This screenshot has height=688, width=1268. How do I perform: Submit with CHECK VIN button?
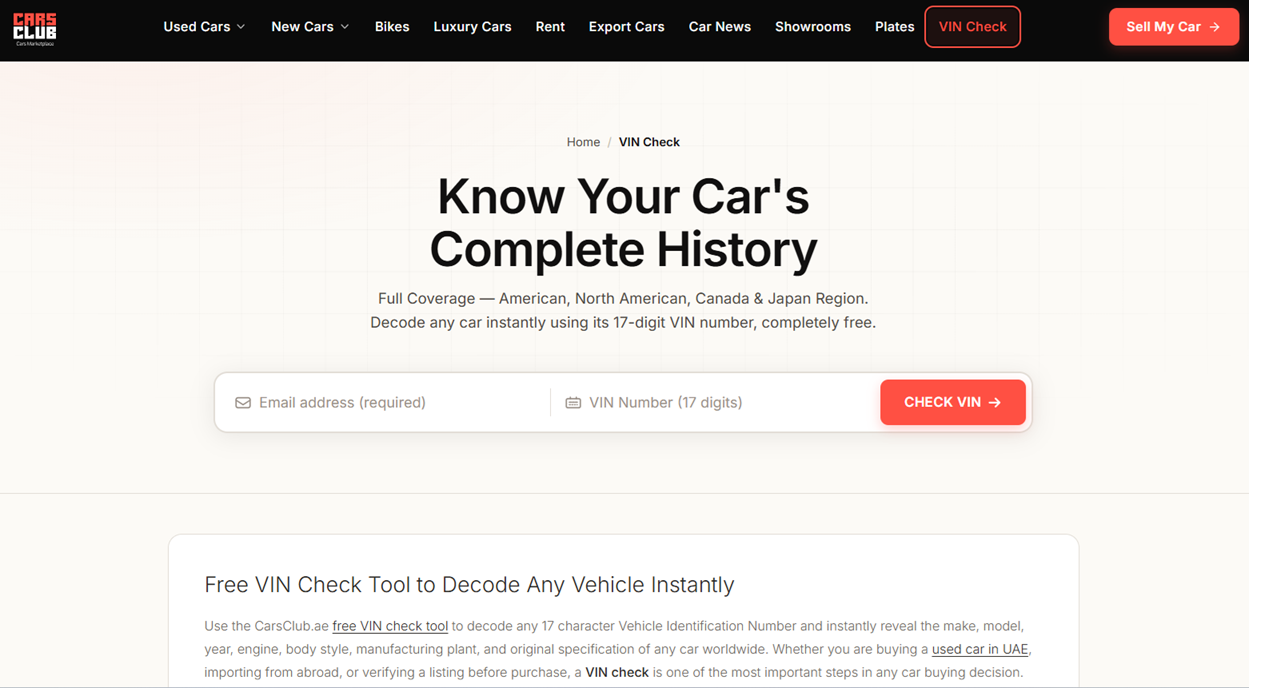tap(953, 402)
